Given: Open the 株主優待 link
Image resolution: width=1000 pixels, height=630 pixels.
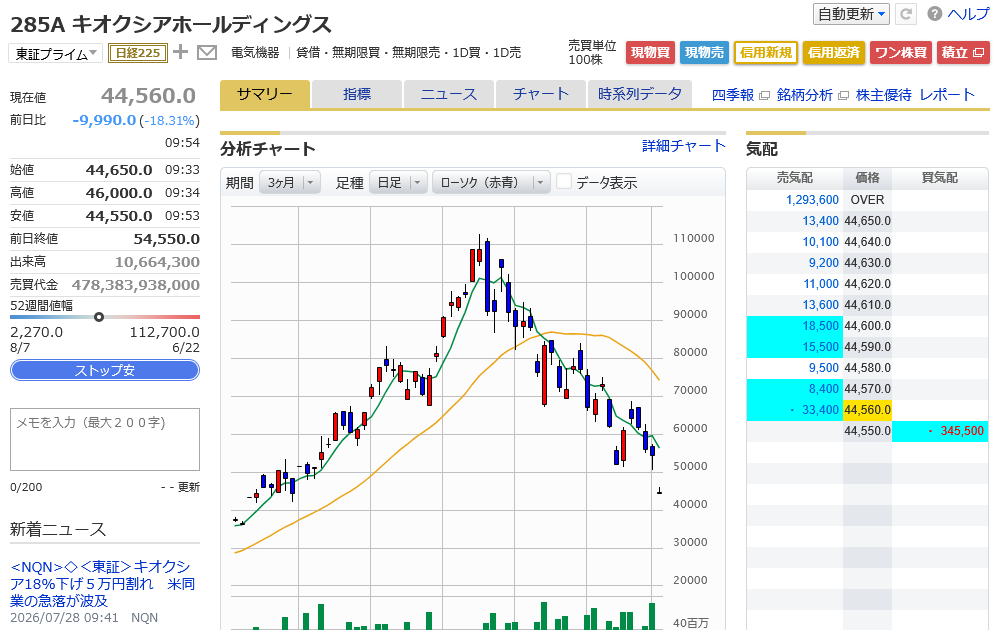Looking at the screenshot, I should coord(884,95).
